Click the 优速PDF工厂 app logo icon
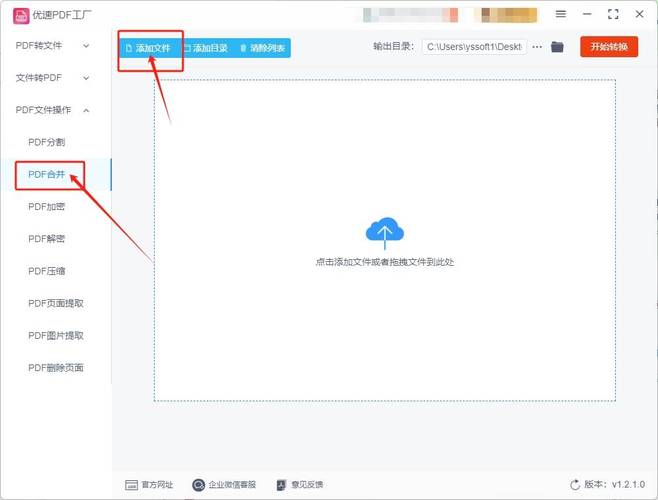 (x=20, y=15)
